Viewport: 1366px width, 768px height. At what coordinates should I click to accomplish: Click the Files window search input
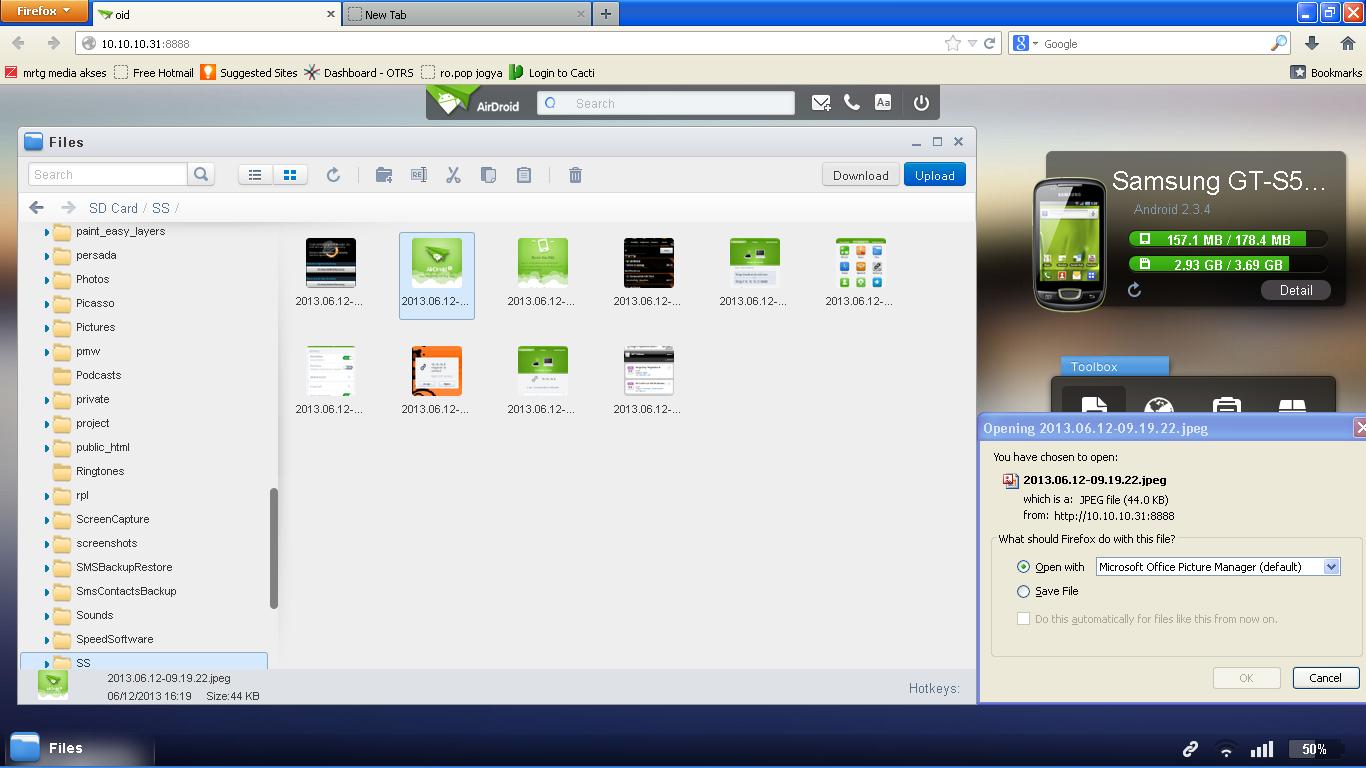(x=107, y=174)
